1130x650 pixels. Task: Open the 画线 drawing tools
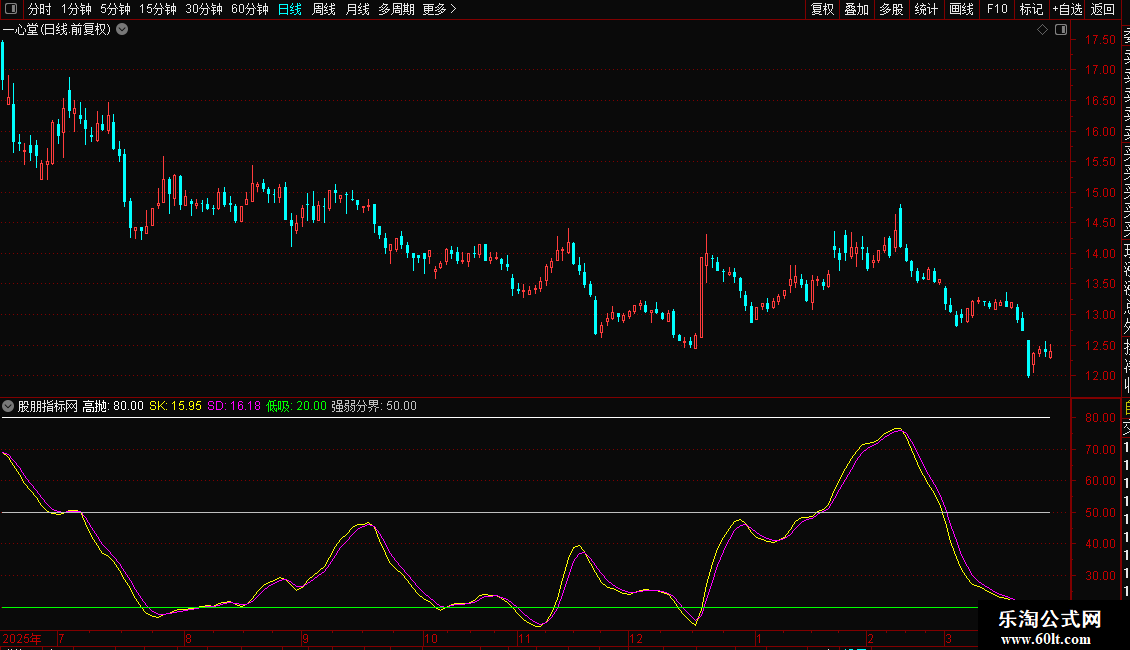click(961, 9)
